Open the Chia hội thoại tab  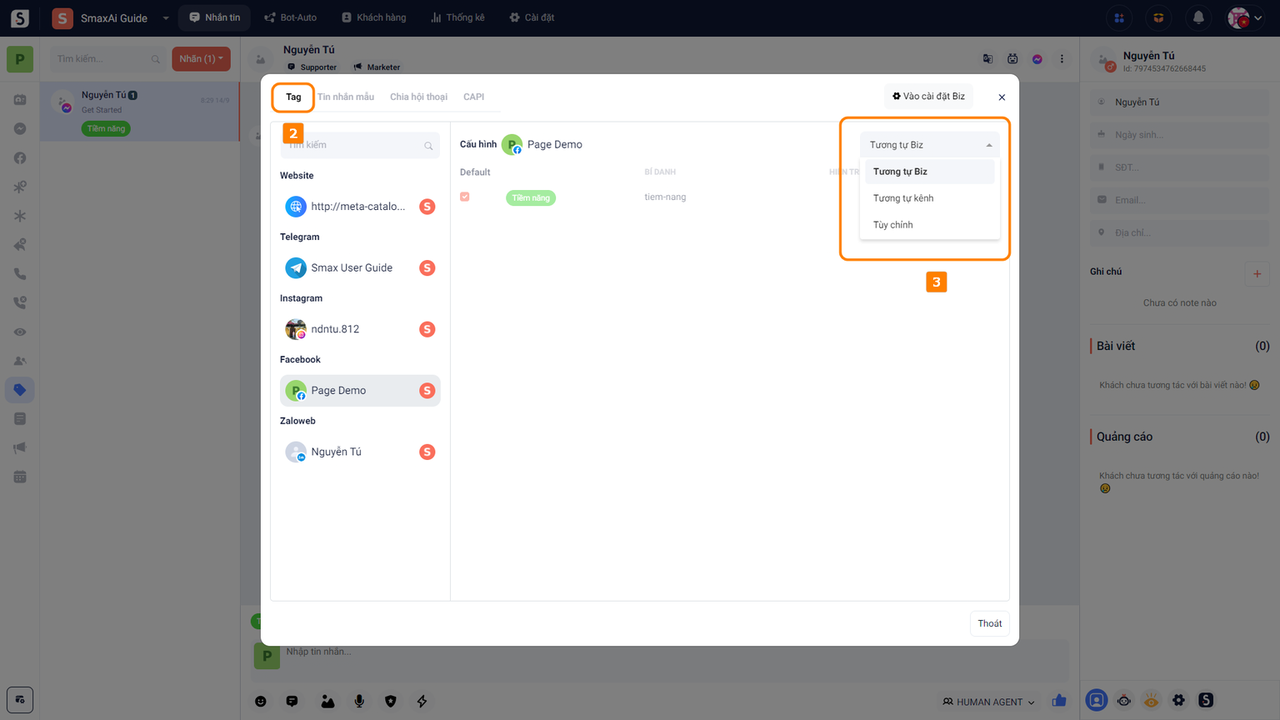point(418,97)
